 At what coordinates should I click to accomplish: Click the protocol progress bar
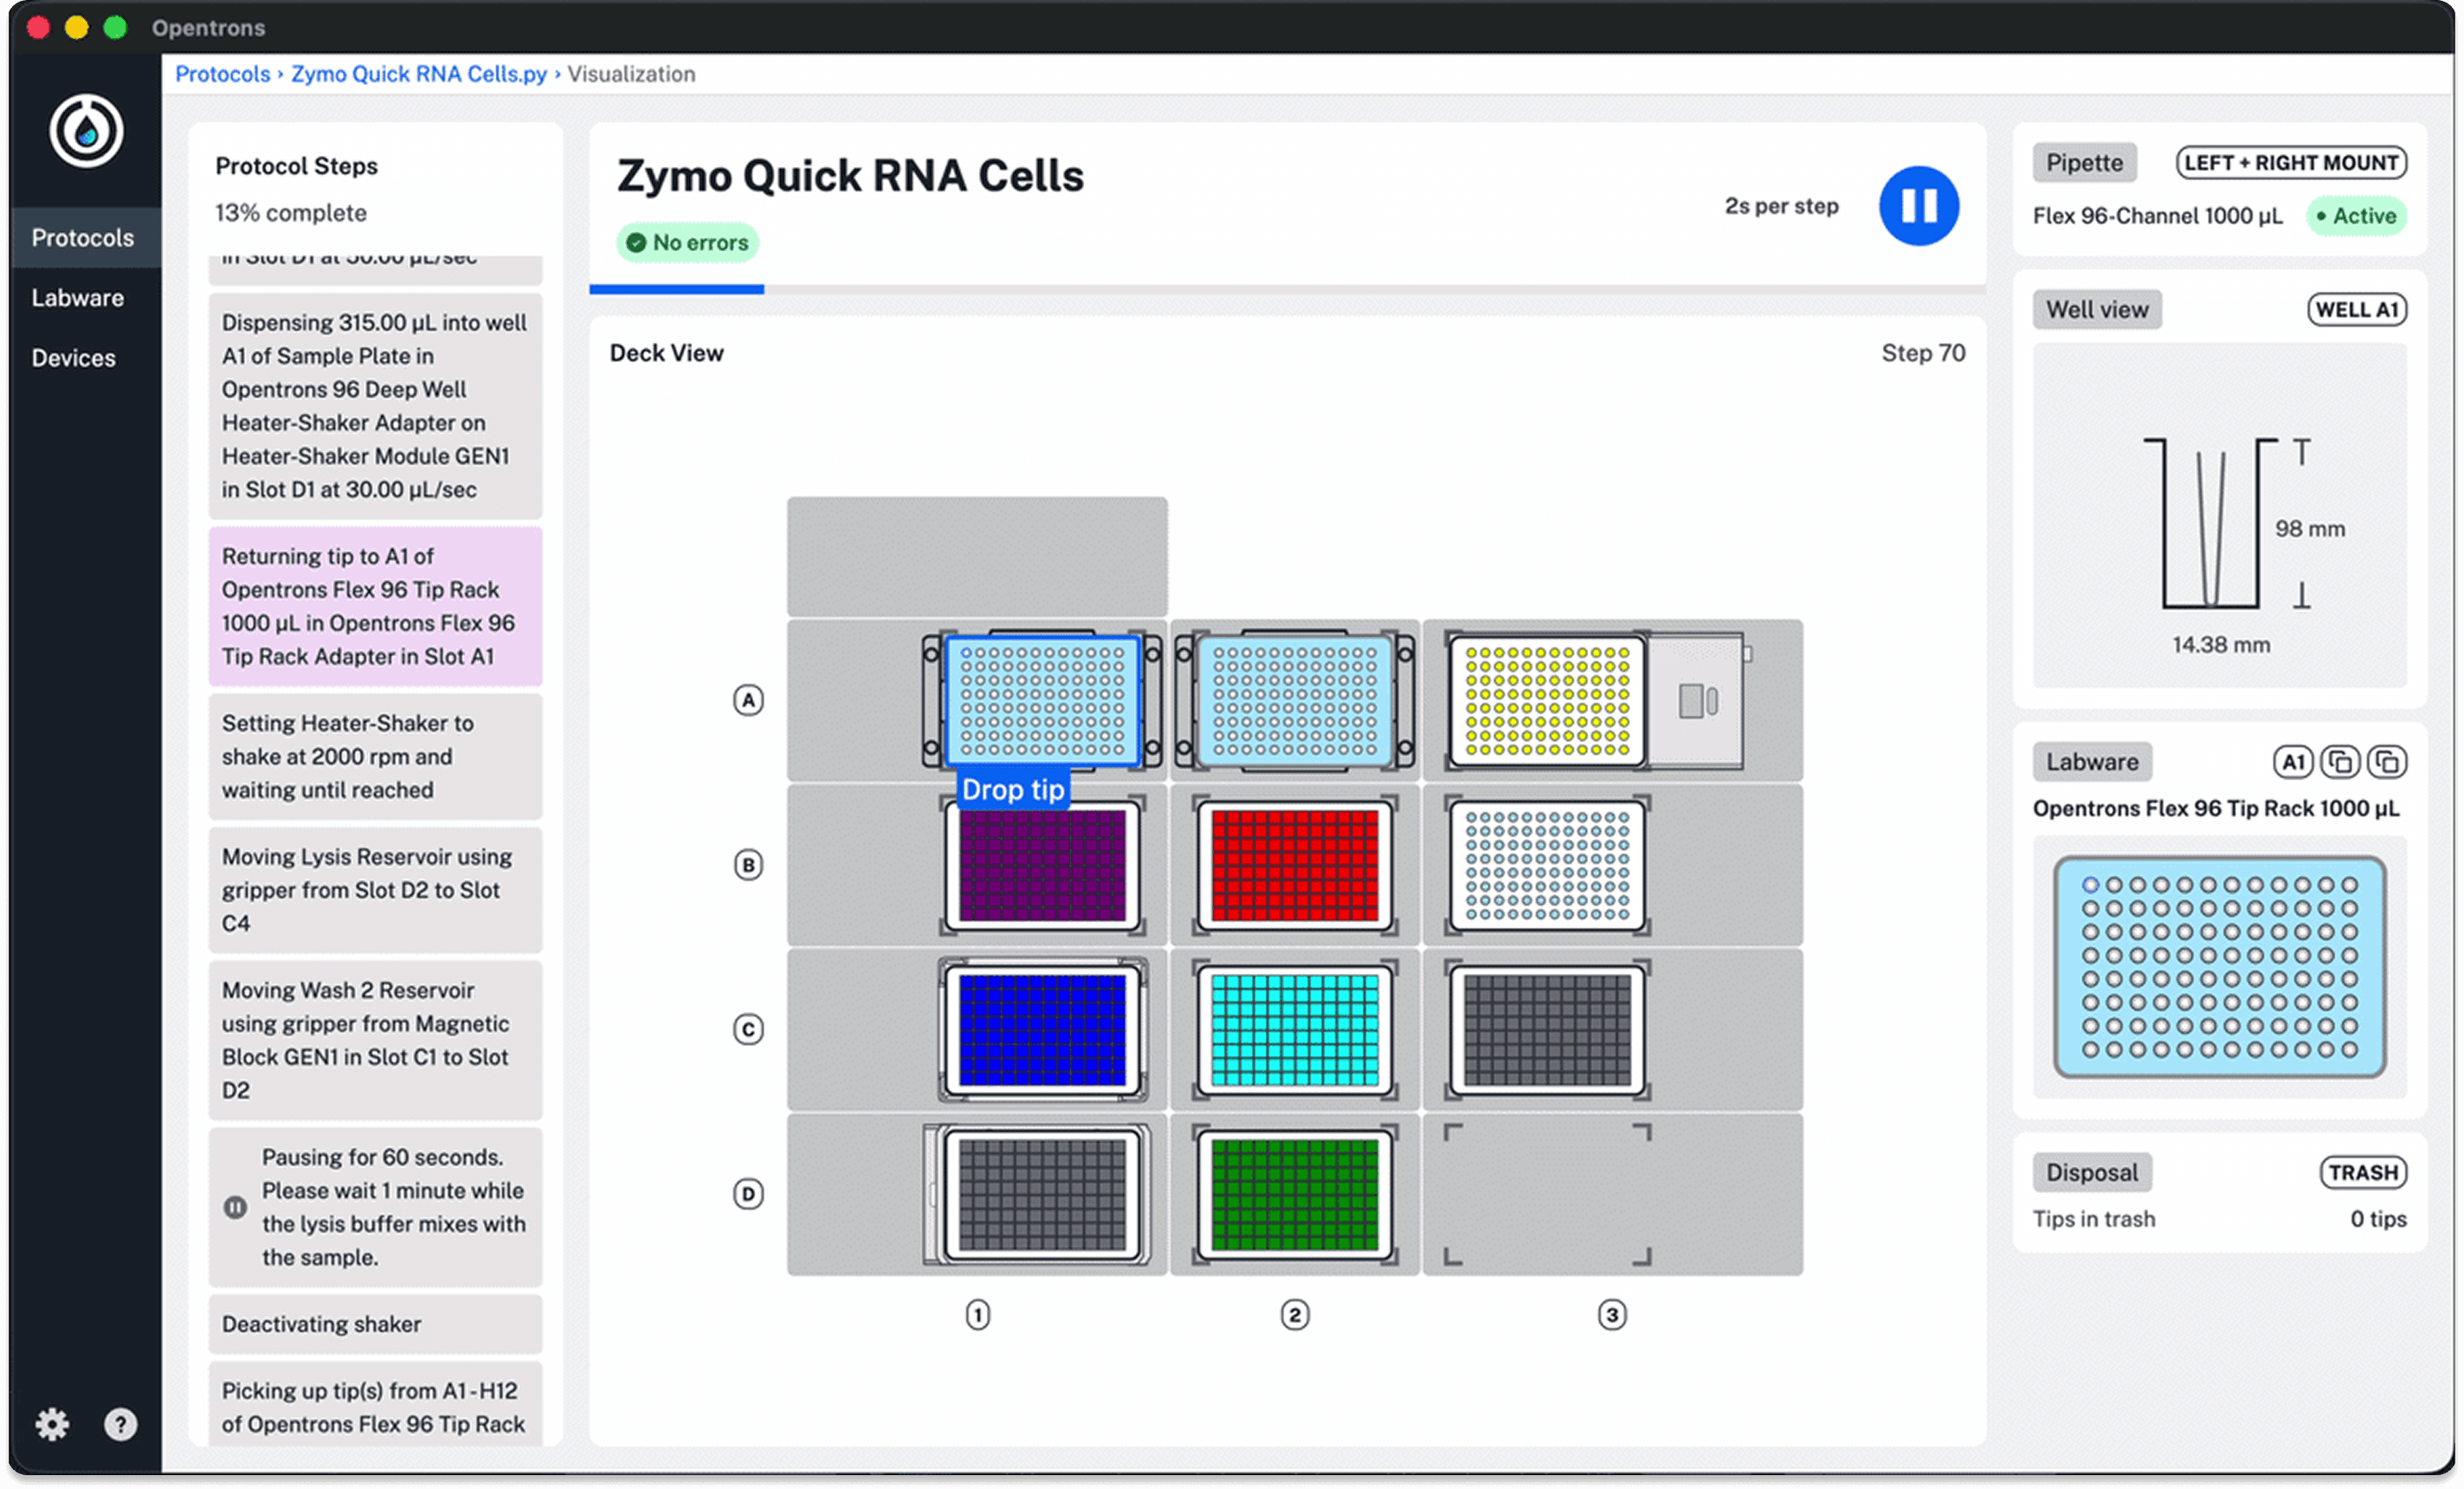click(x=1287, y=289)
